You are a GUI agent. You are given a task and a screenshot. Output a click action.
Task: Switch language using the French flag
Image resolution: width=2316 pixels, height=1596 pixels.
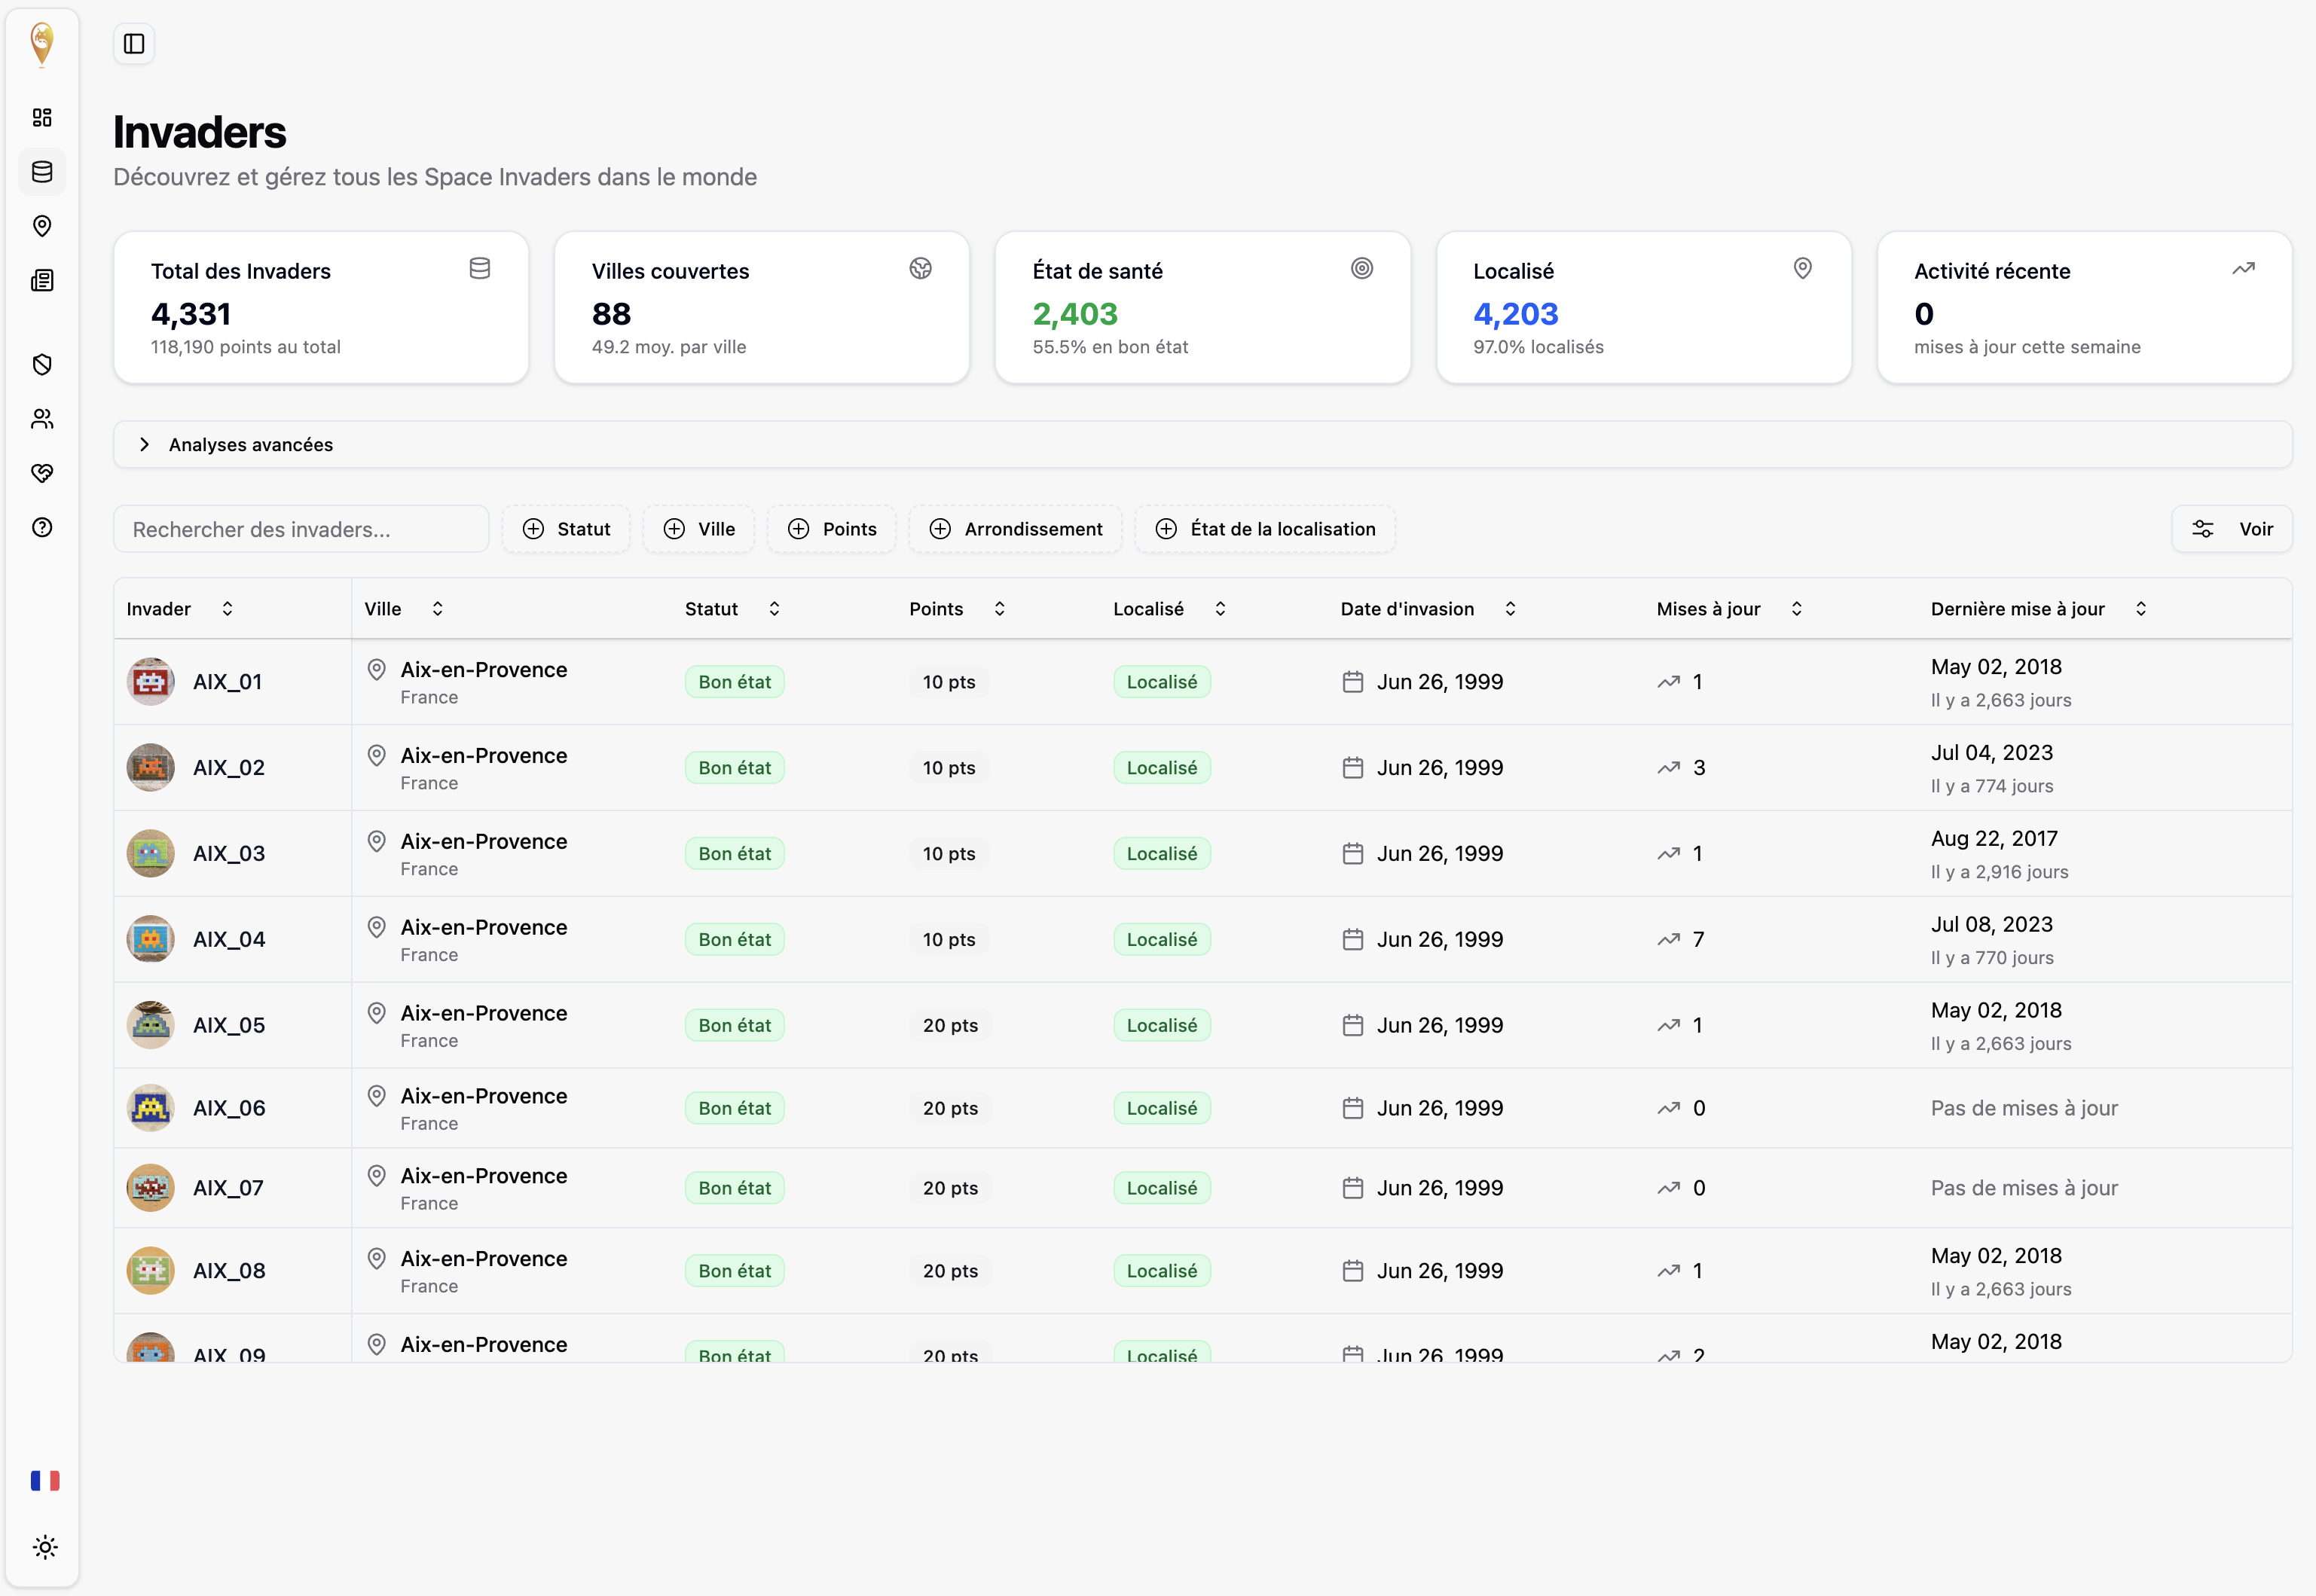coord(45,1480)
